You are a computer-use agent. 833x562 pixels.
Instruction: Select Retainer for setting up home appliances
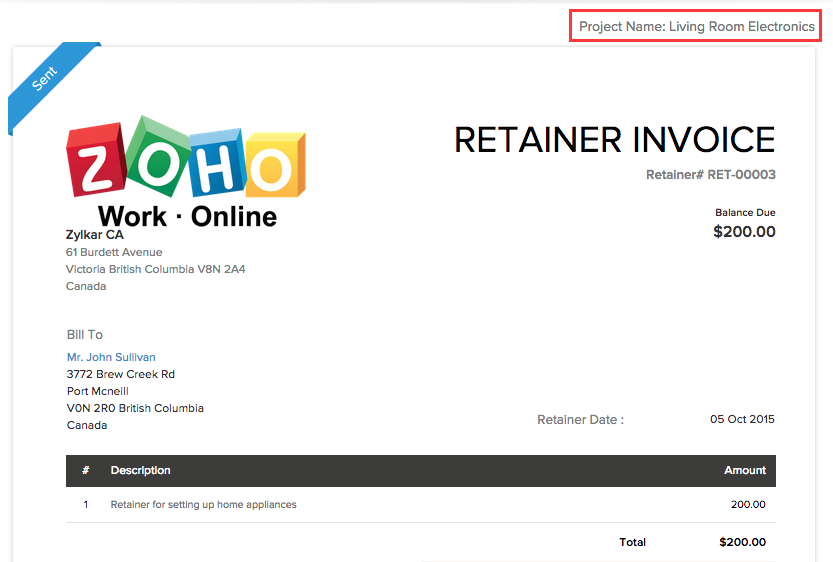pyautogui.click(x=203, y=505)
